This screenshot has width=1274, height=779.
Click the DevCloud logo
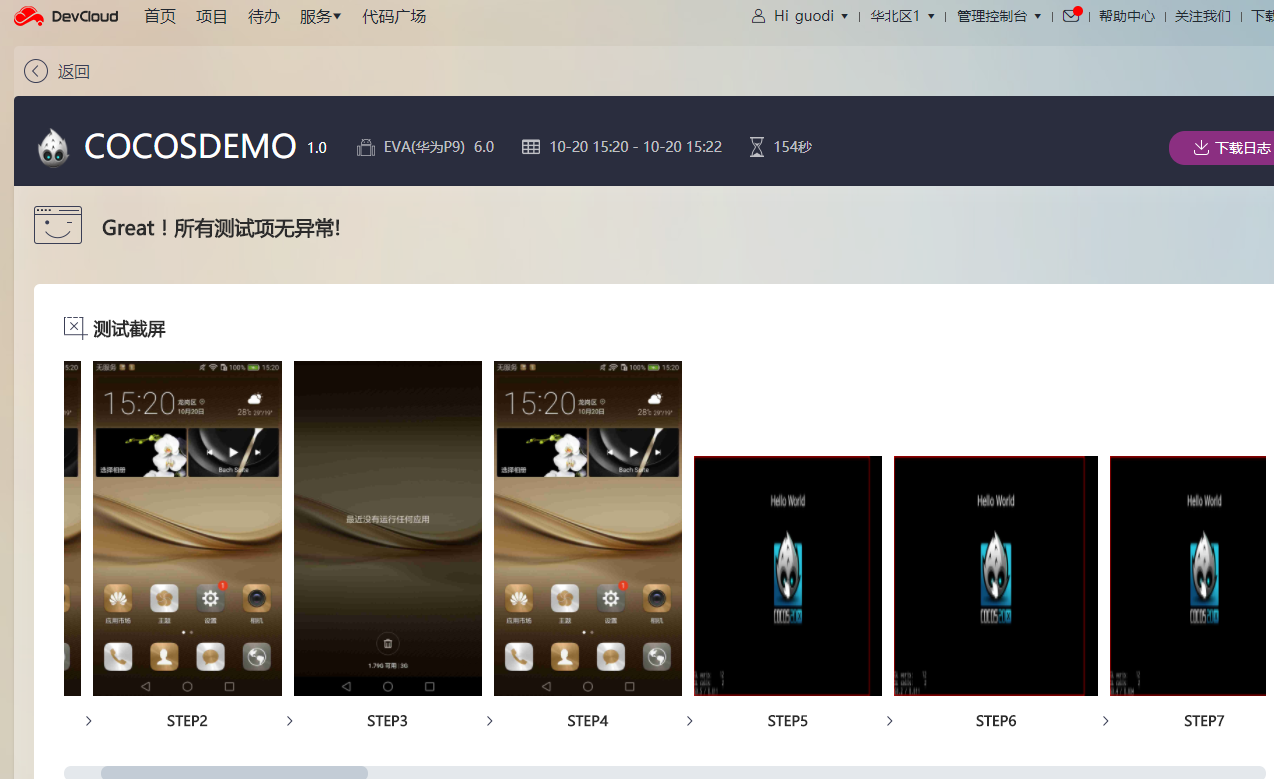tap(66, 16)
